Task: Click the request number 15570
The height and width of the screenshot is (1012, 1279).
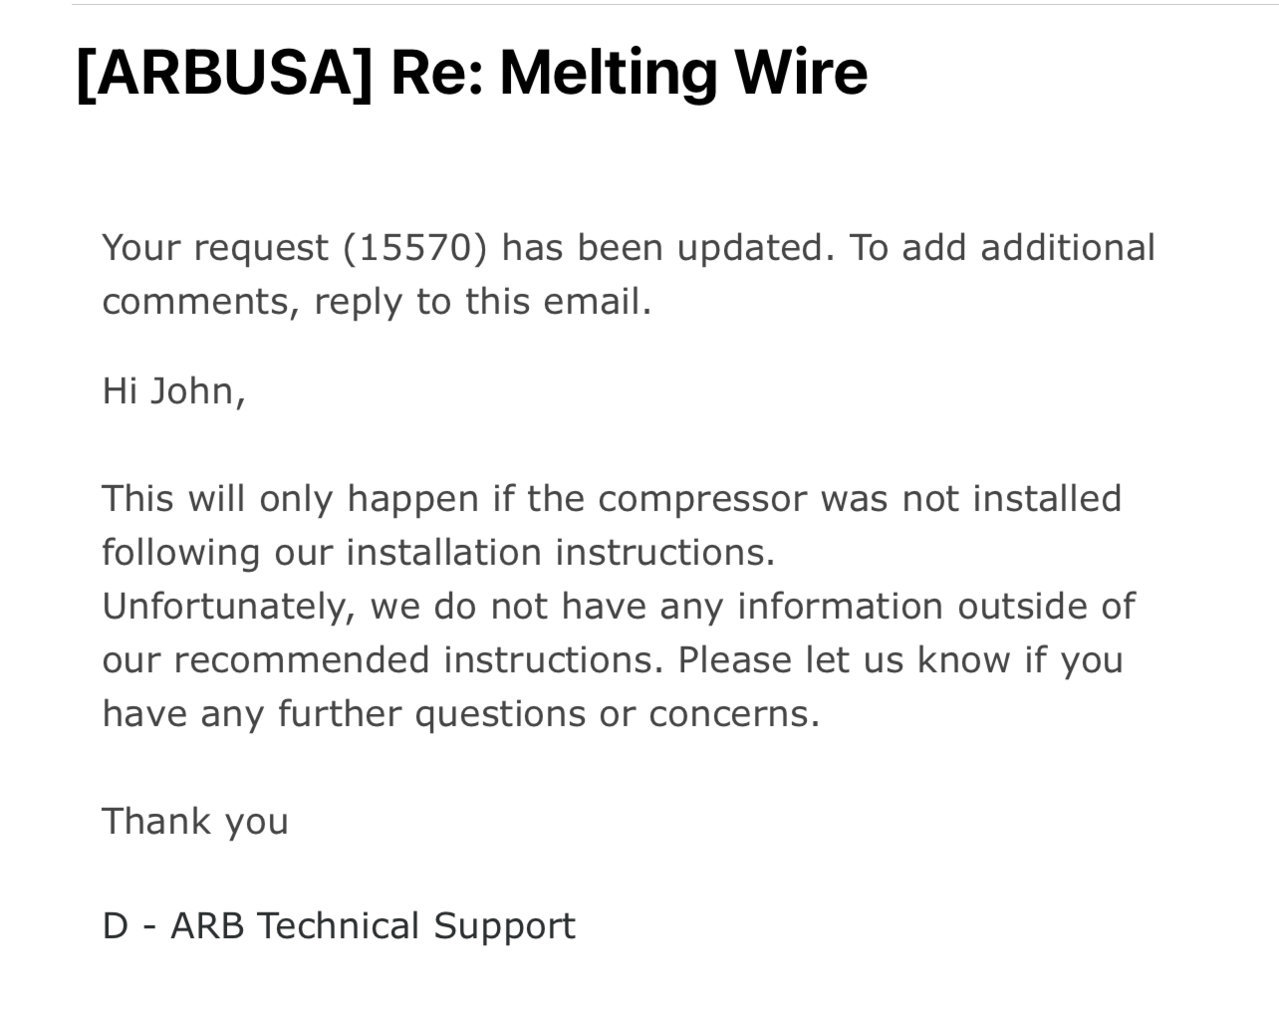Action: (413, 247)
